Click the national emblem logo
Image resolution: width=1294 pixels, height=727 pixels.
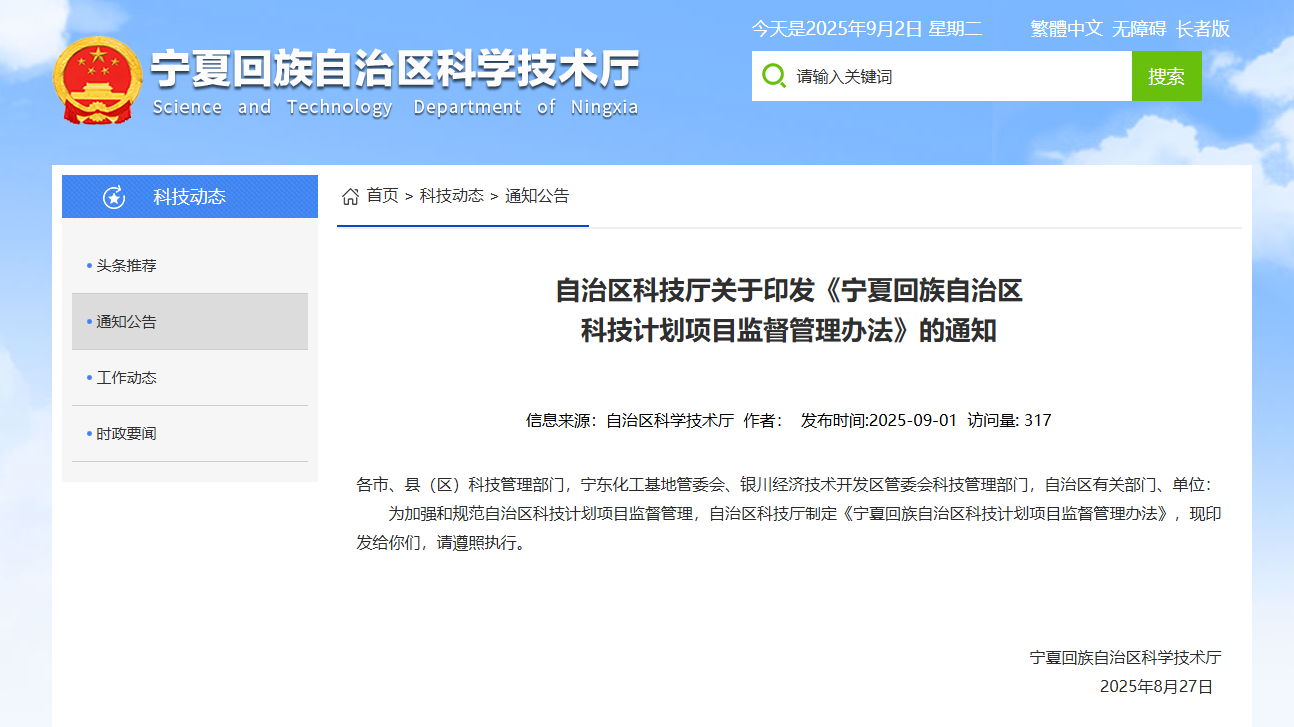point(97,80)
